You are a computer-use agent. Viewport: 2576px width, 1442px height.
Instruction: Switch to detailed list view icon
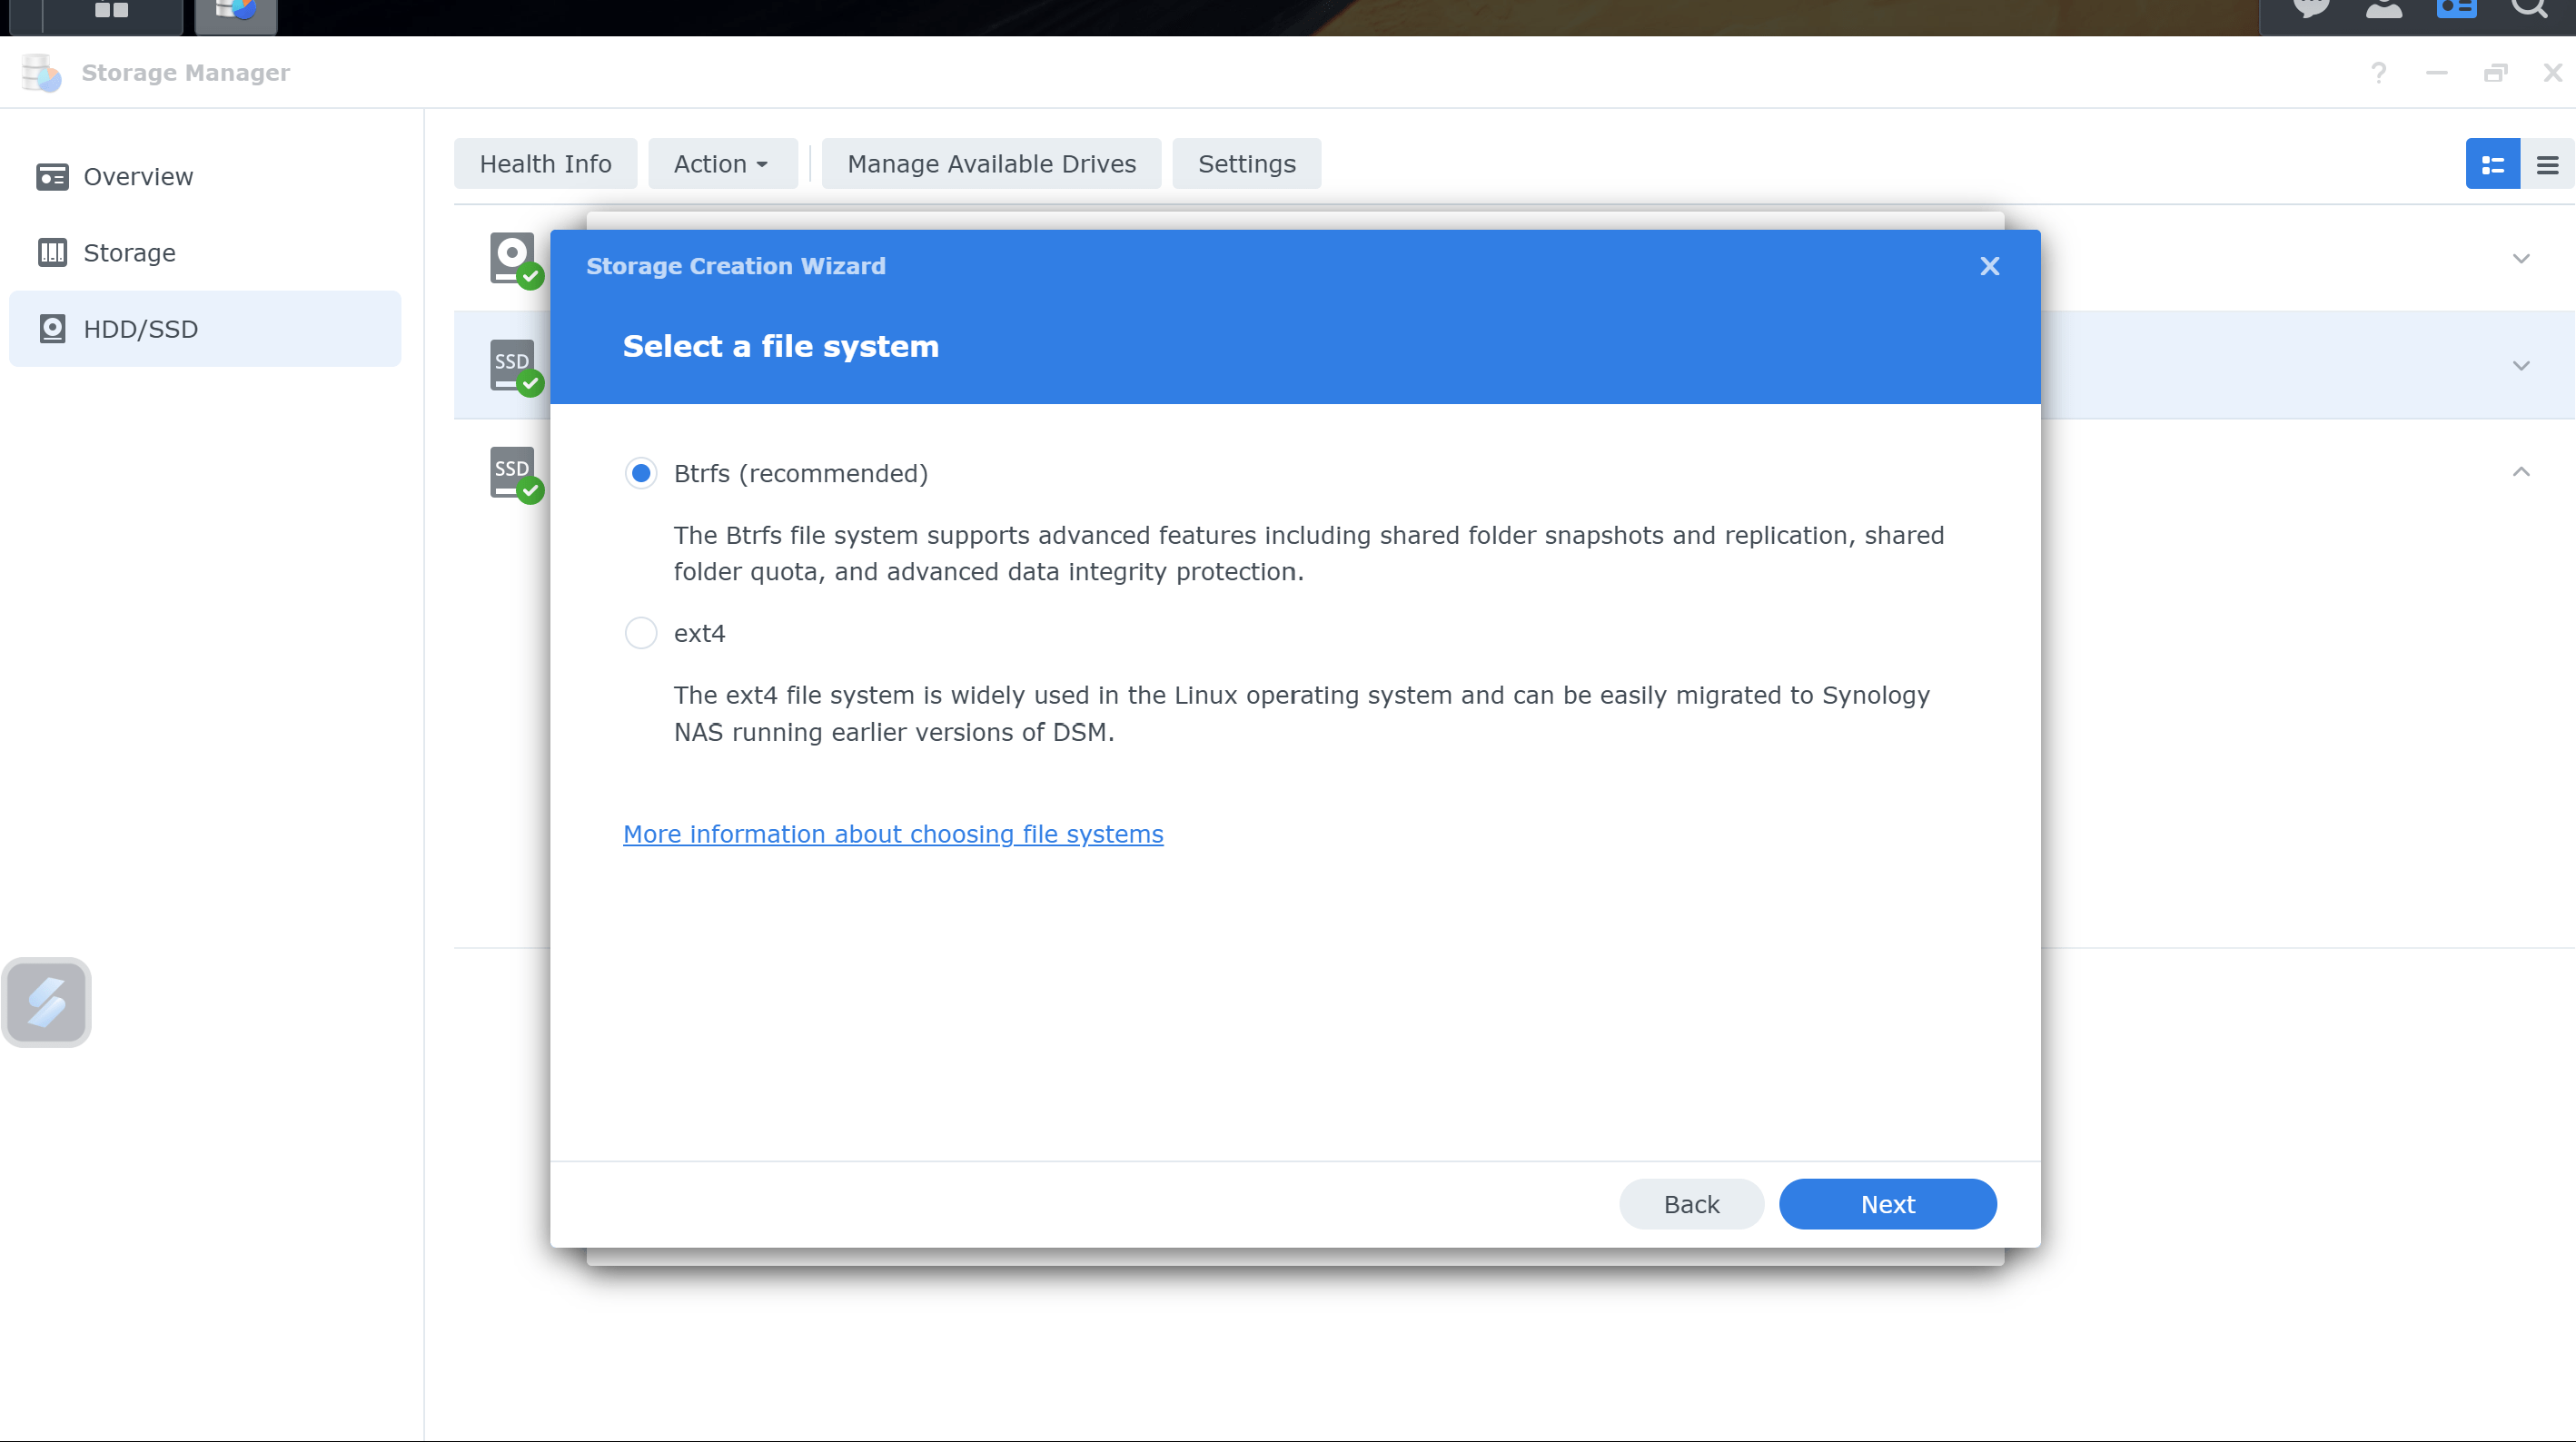(2492, 165)
